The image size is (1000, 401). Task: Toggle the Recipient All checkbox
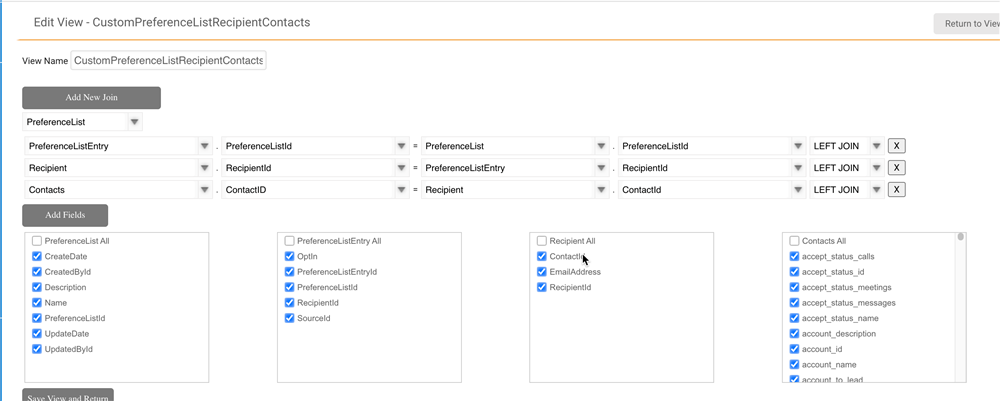(541, 241)
